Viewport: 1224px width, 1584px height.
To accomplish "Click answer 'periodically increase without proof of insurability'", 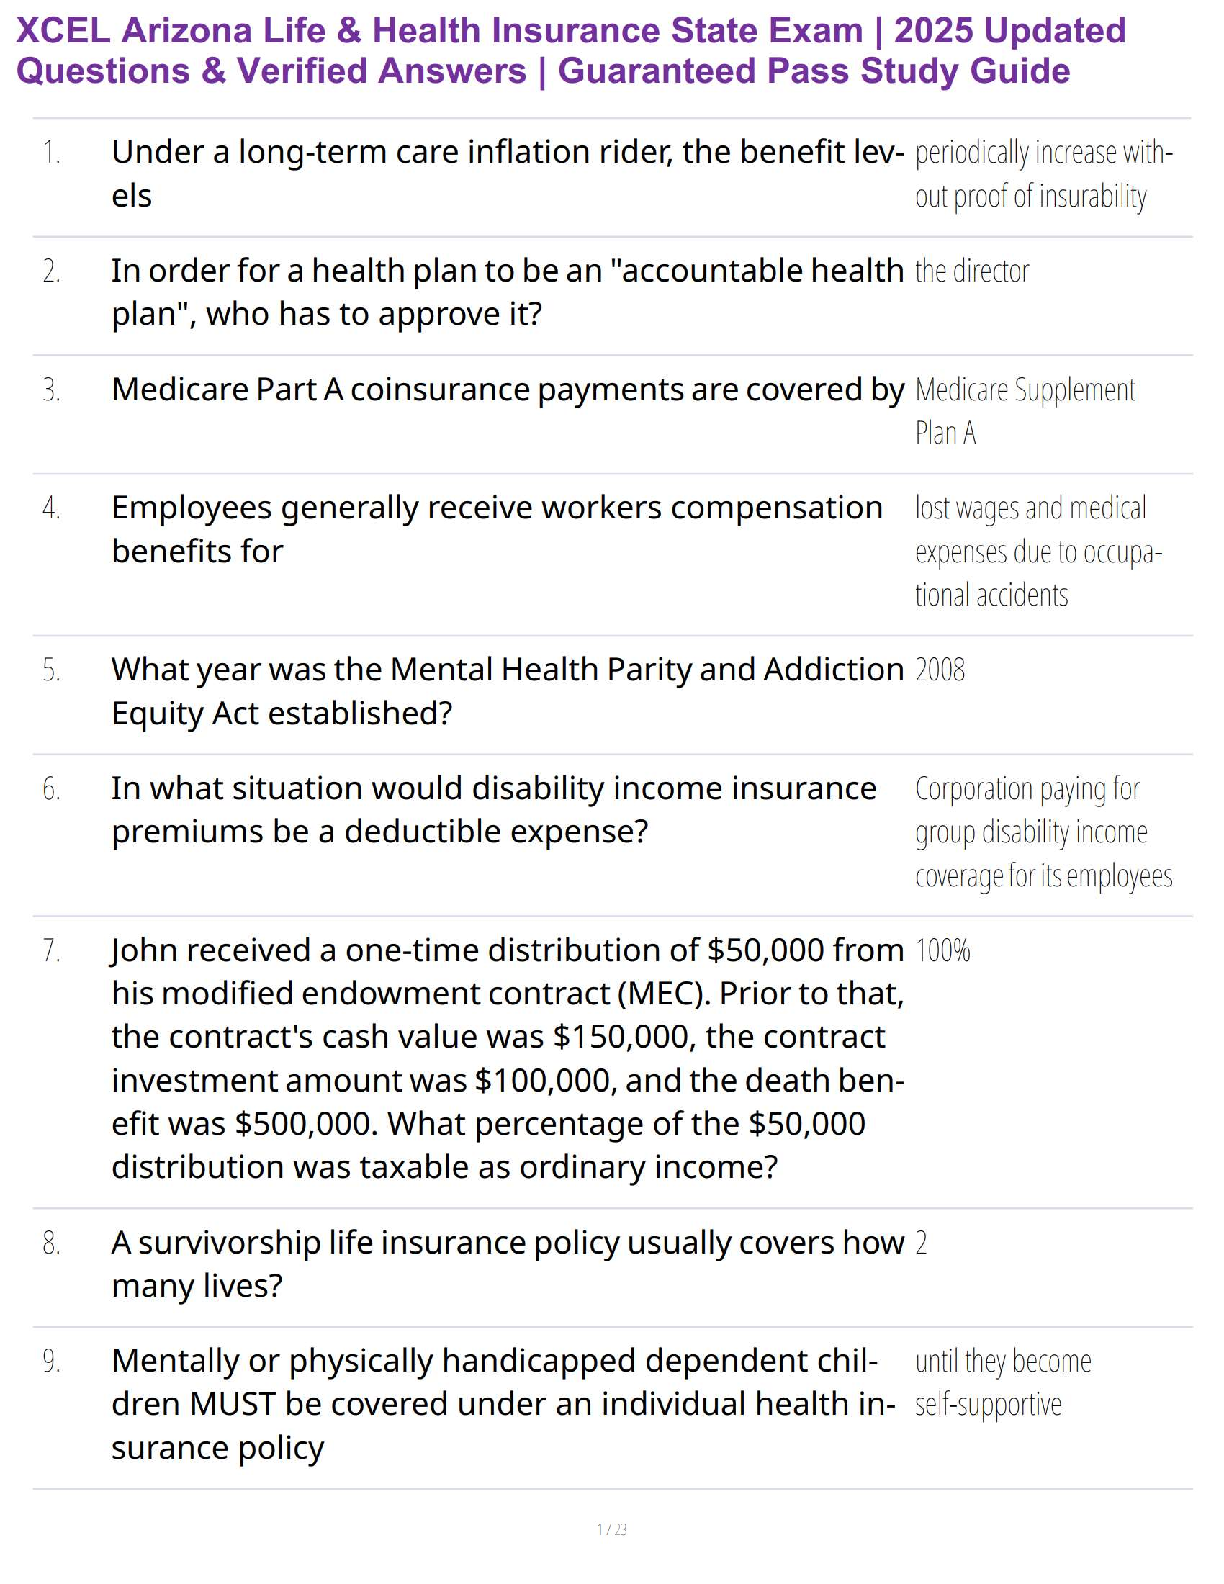I will pos(1044,175).
